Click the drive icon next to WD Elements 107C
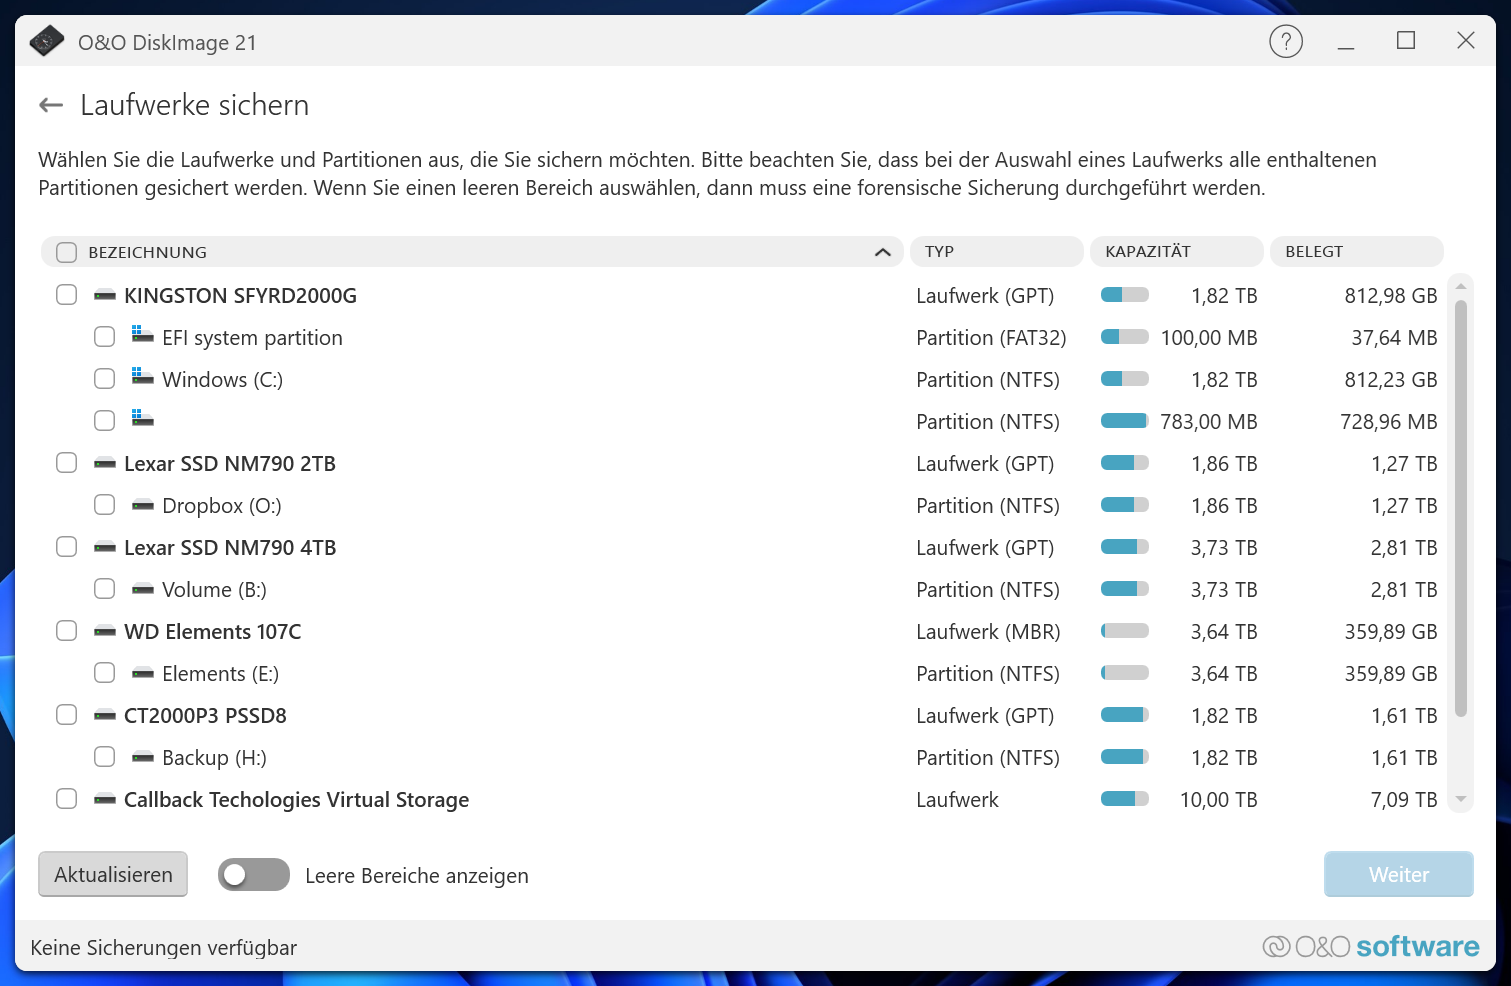1511x986 pixels. pyautogui.click(x=103, y=630)
